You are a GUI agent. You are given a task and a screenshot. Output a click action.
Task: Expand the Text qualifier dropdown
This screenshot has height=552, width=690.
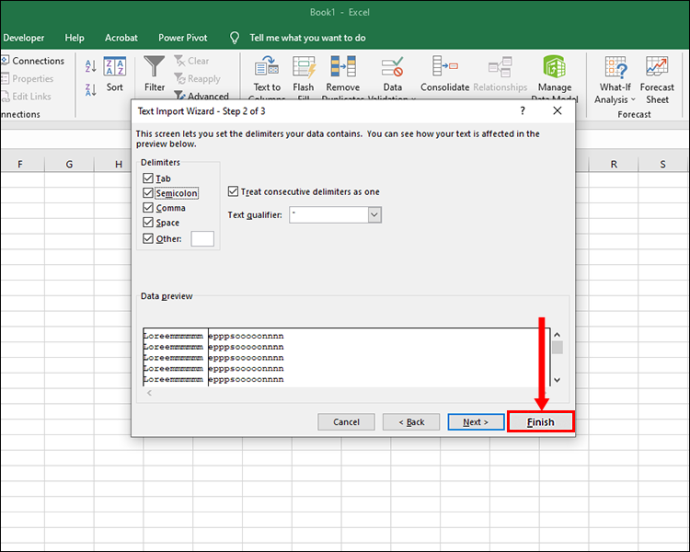(x=374, y=215)
